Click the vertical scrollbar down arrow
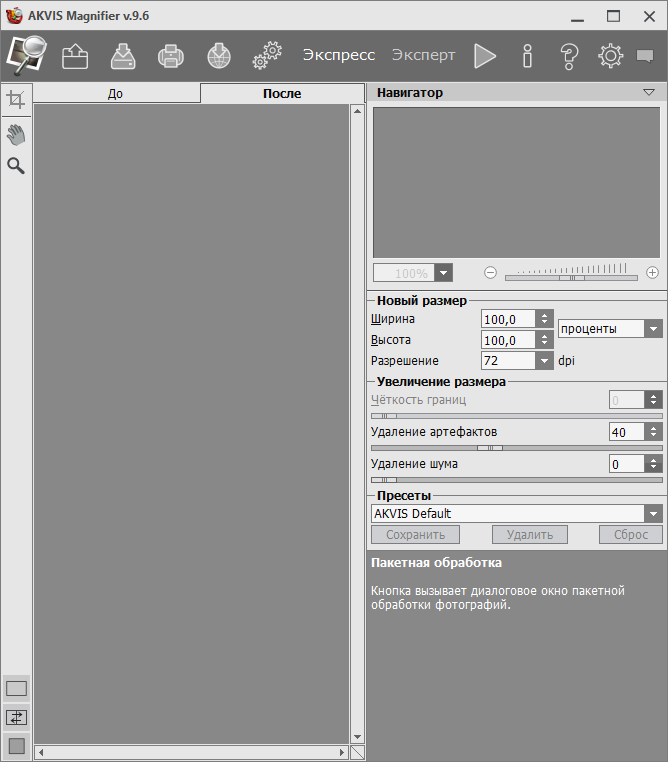The image size is (668, 762). [x=358, y=737]
